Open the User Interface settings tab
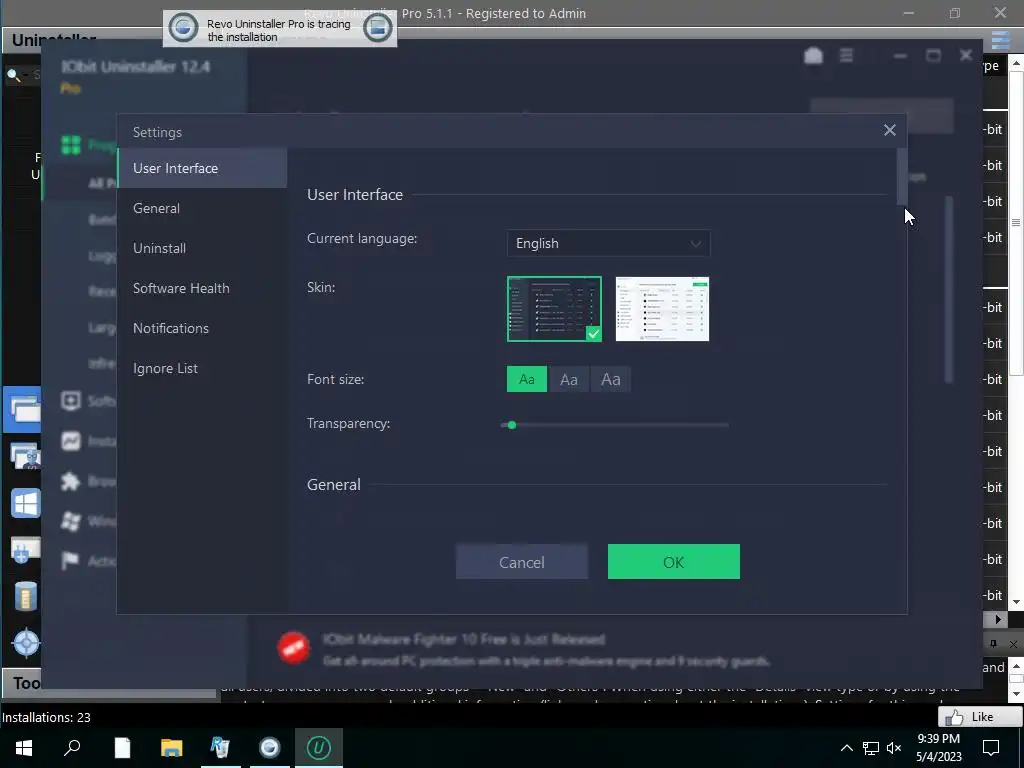Viewport: 1024px width, 768px height. [x=202, y=168]
